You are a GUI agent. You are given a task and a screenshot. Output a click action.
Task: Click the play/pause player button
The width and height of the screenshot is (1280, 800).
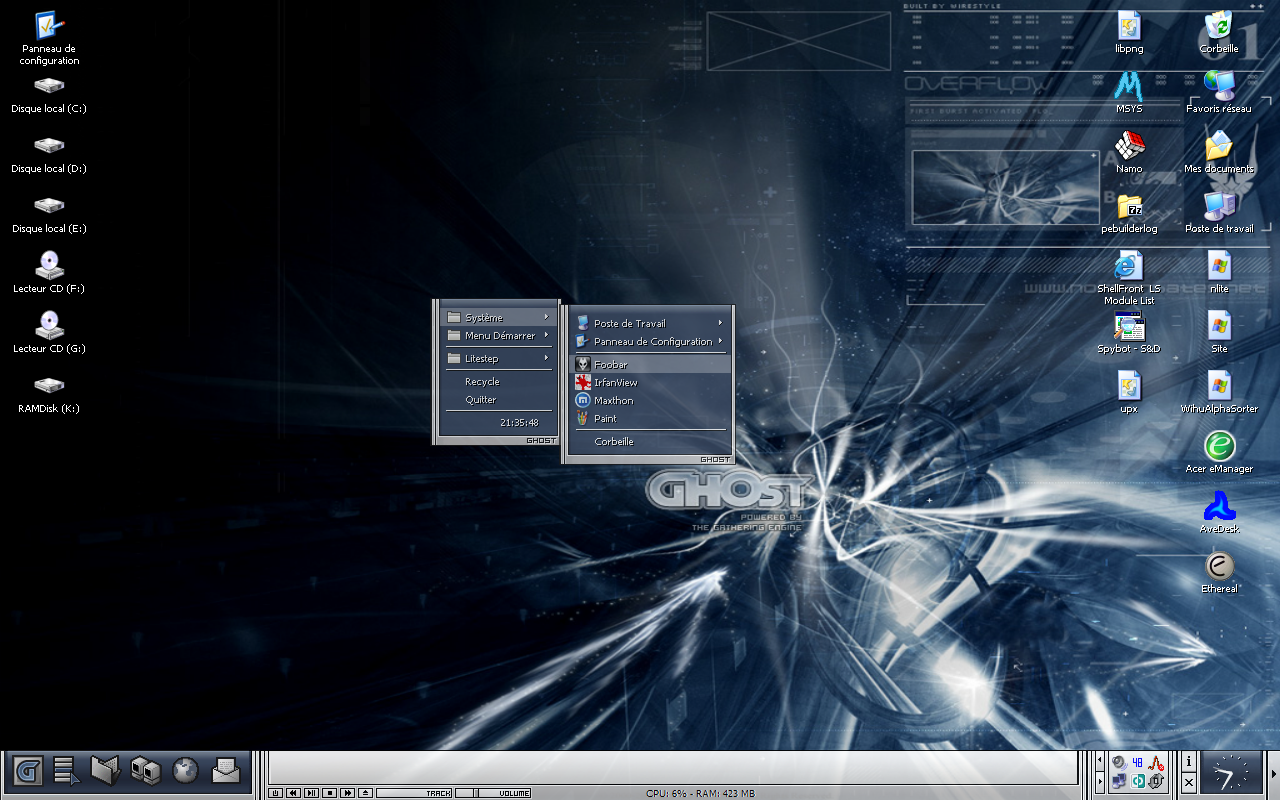click(311, 793)
